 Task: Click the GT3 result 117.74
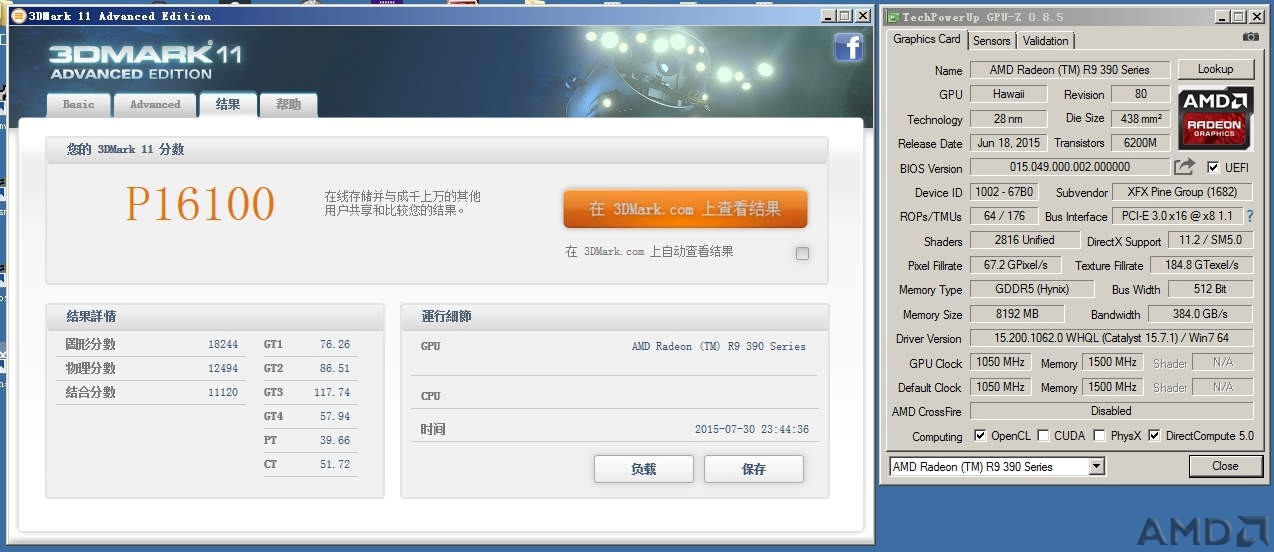pyautogui.click(x=332, y=392)
